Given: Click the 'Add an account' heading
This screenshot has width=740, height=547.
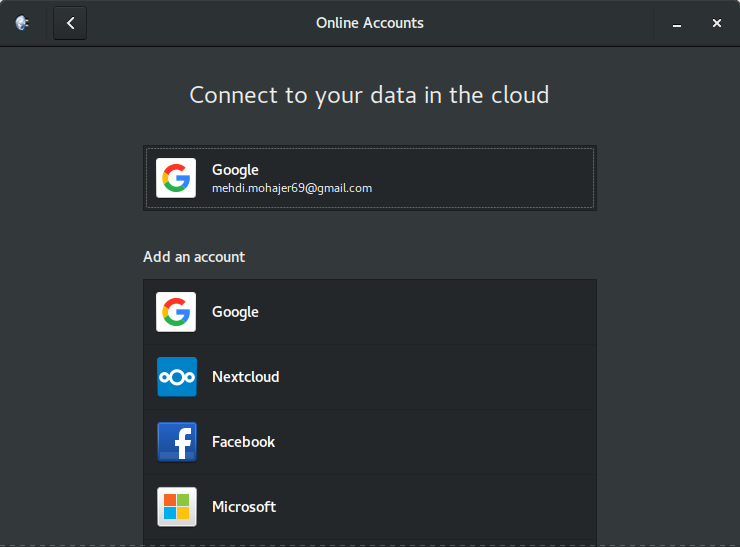Looking at the screenshot, I should 194,257.
